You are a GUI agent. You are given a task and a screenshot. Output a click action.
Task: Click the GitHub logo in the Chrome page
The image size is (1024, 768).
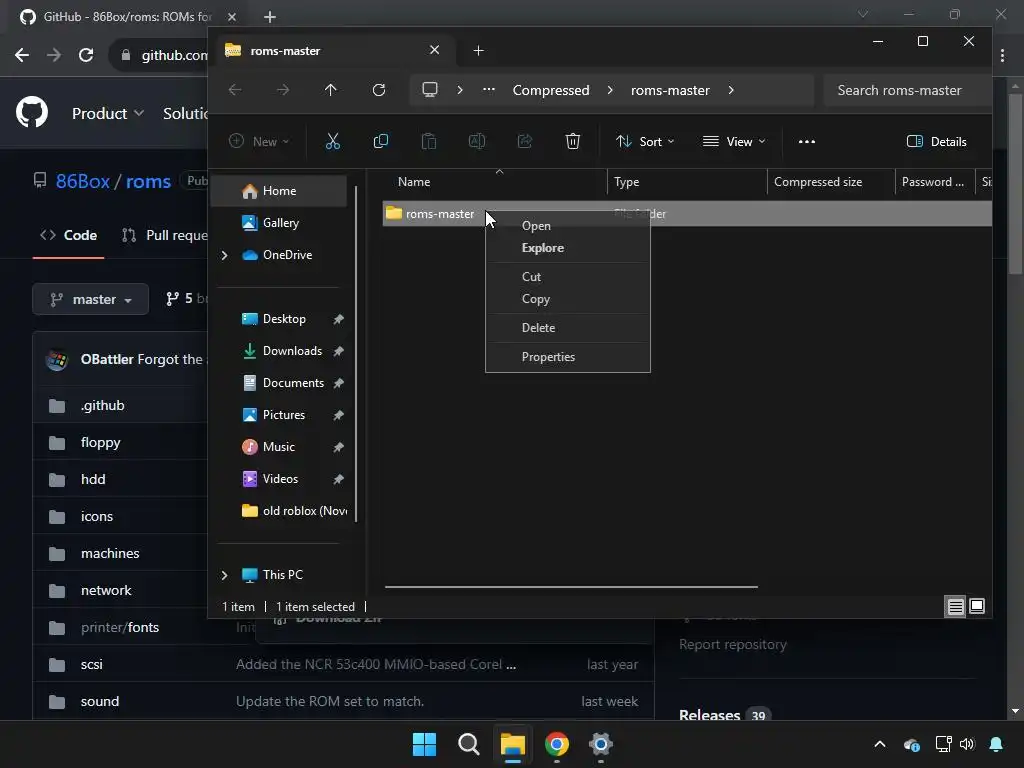click(x=32, y=112)
